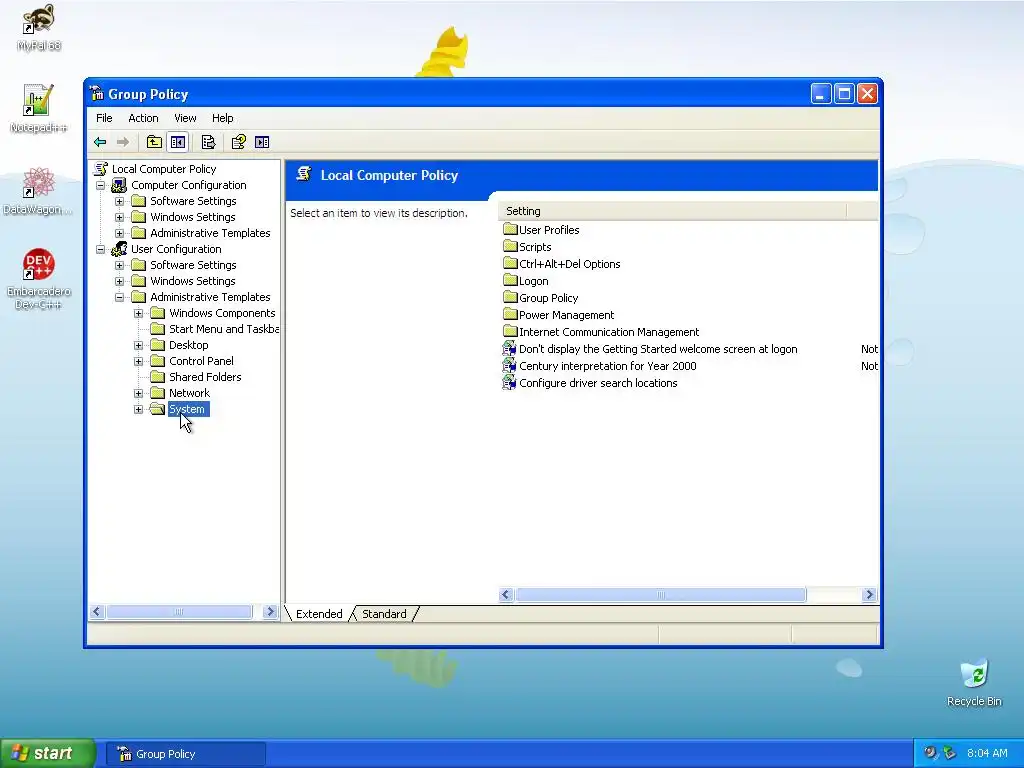Screen dimensions: 1024x768
Task: Sort by the Setting column header
Action: tap(672, 211)
